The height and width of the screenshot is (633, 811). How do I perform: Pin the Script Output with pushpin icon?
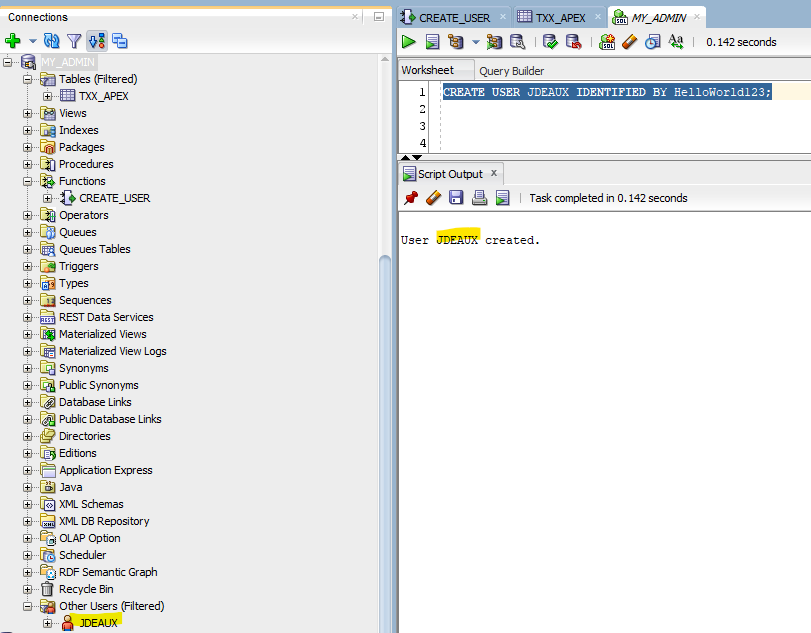[410, 198]
